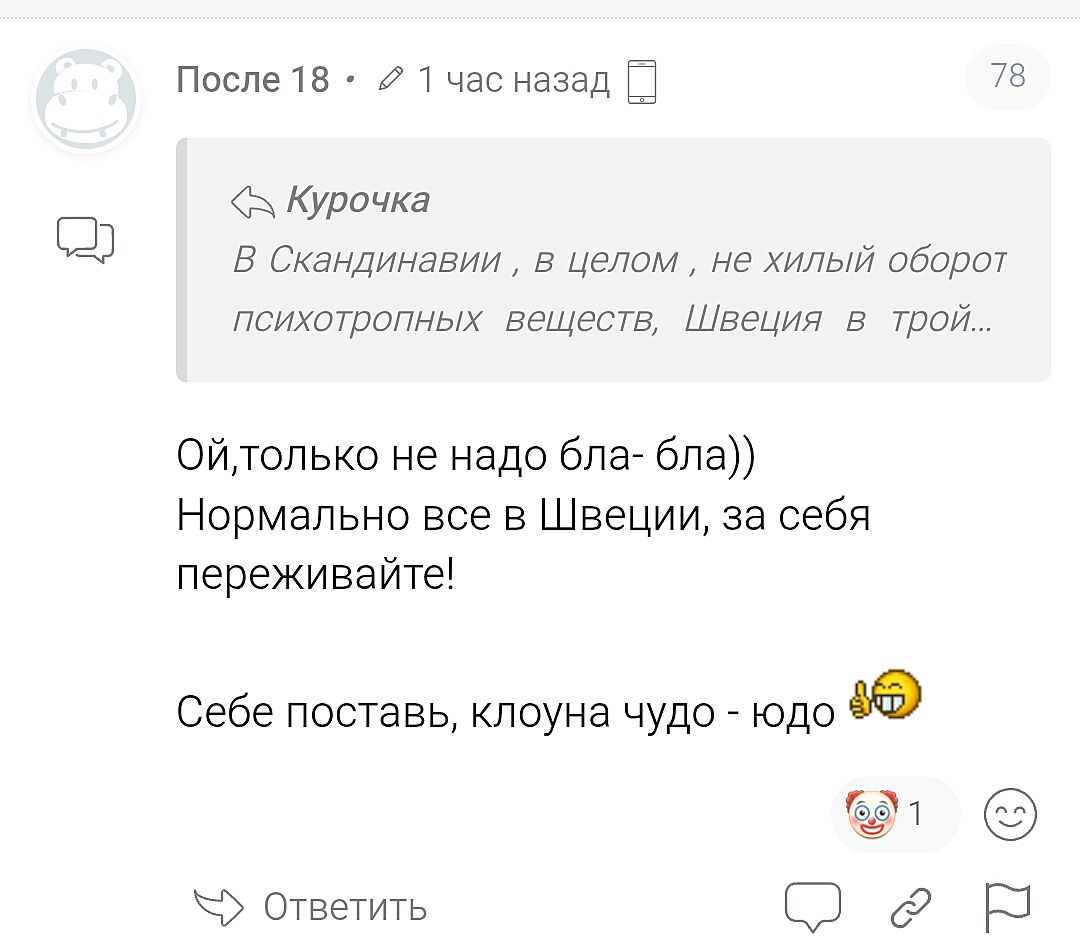Click the pencil edited-comment icon

point(393,78)
